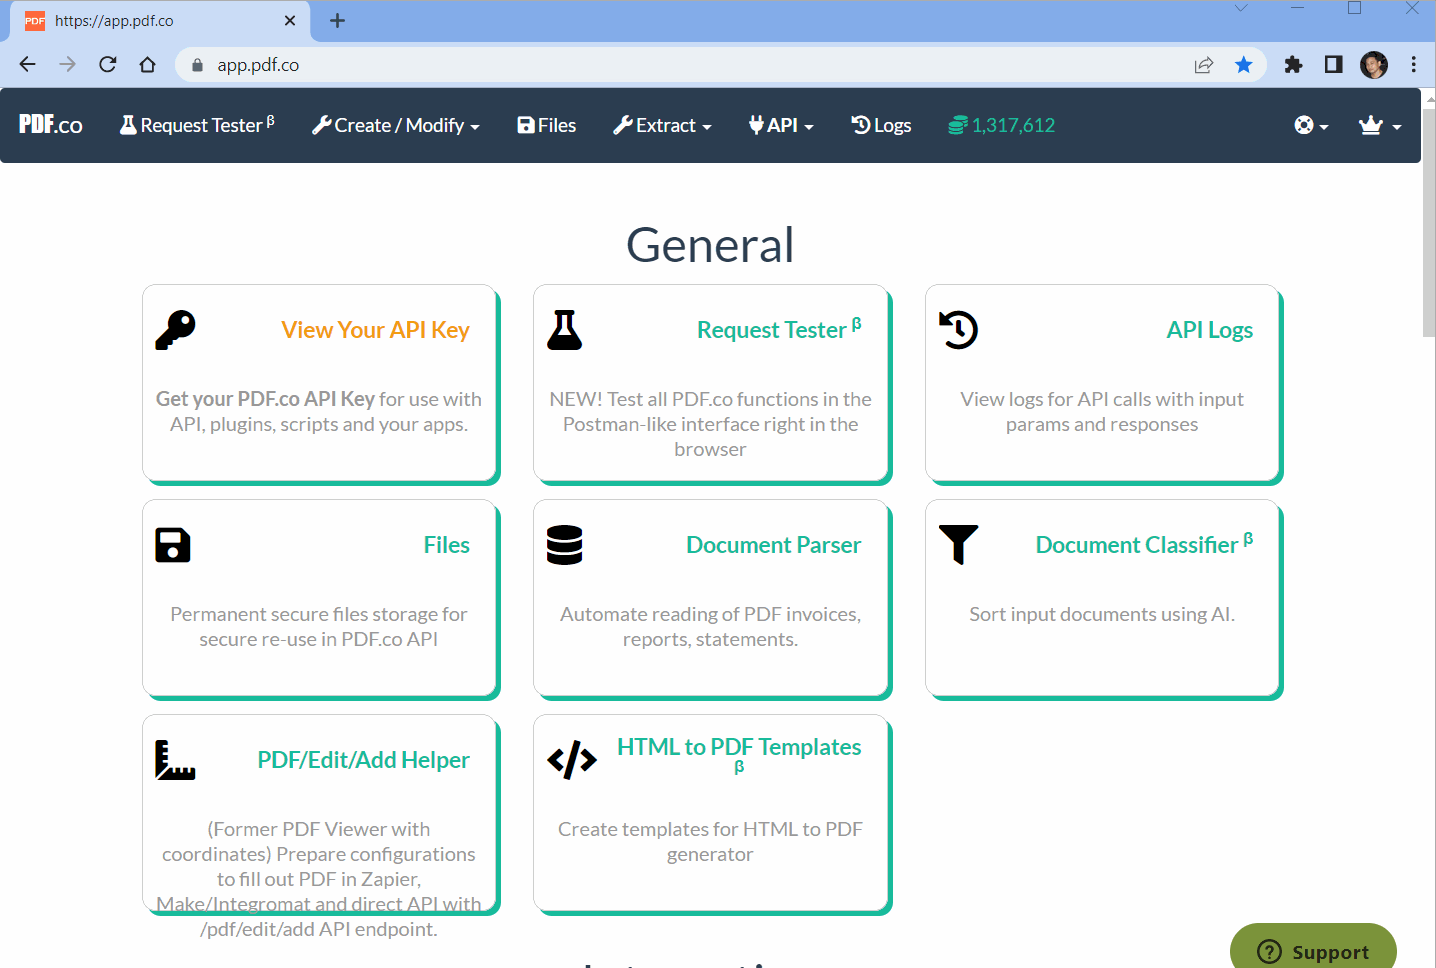Open the life-ring help menu in navbar
1436x968 pixels.
(1311, 125)
